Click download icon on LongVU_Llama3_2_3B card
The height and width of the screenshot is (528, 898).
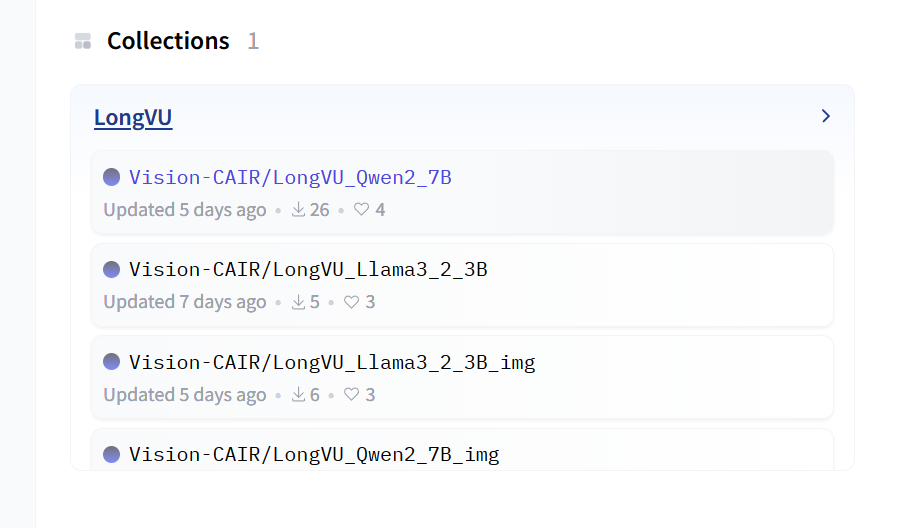[298, 302]
